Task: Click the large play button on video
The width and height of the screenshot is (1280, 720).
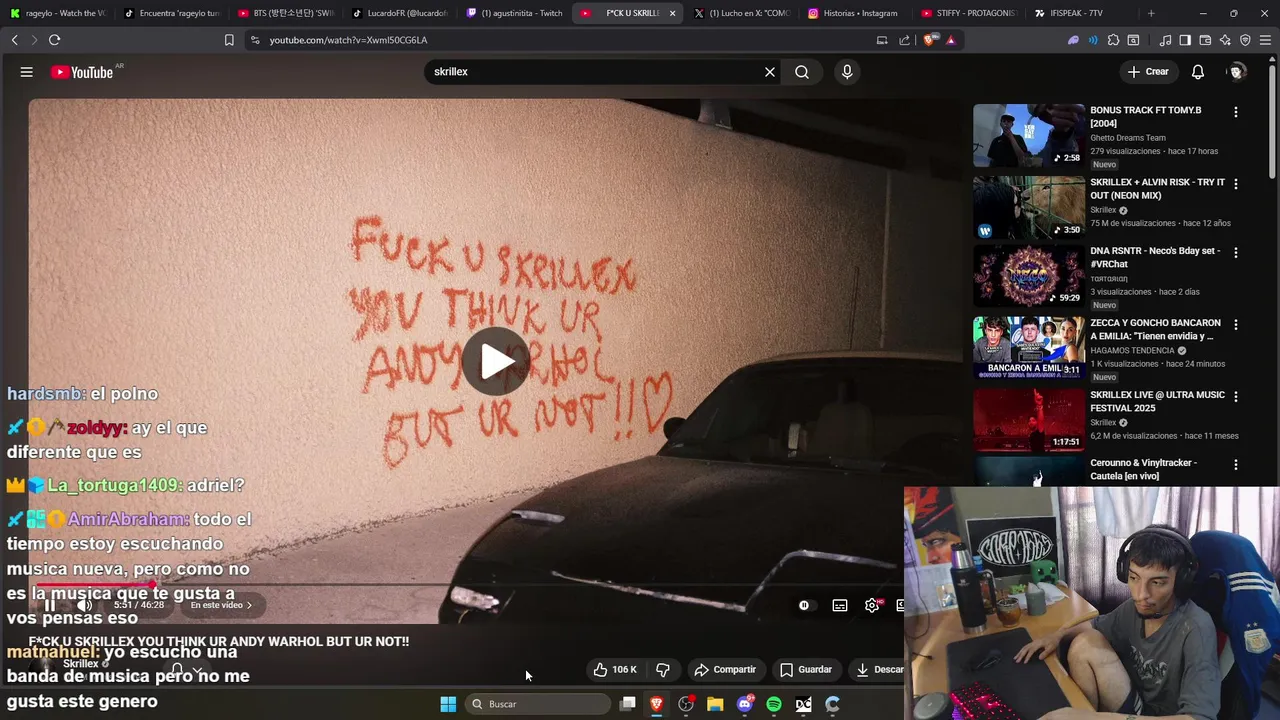Action: pos(495,361)
